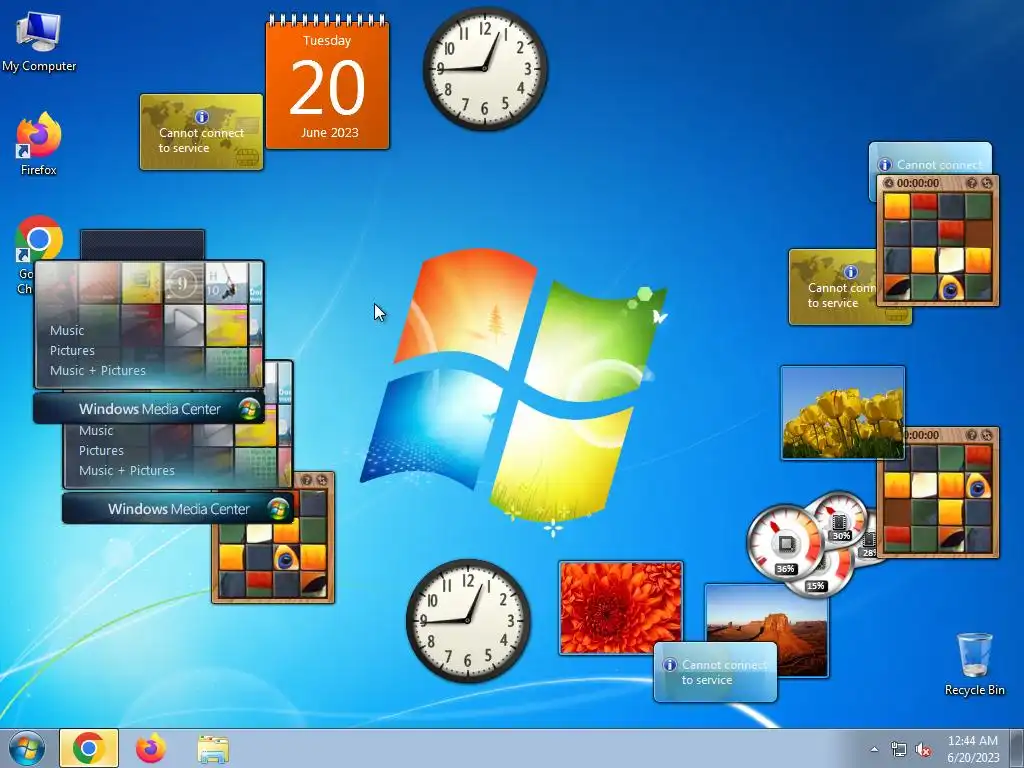The image size is (1024, 768).
Task: Select Pictures in the lower Media Center gadget
Action: point(101,451)
